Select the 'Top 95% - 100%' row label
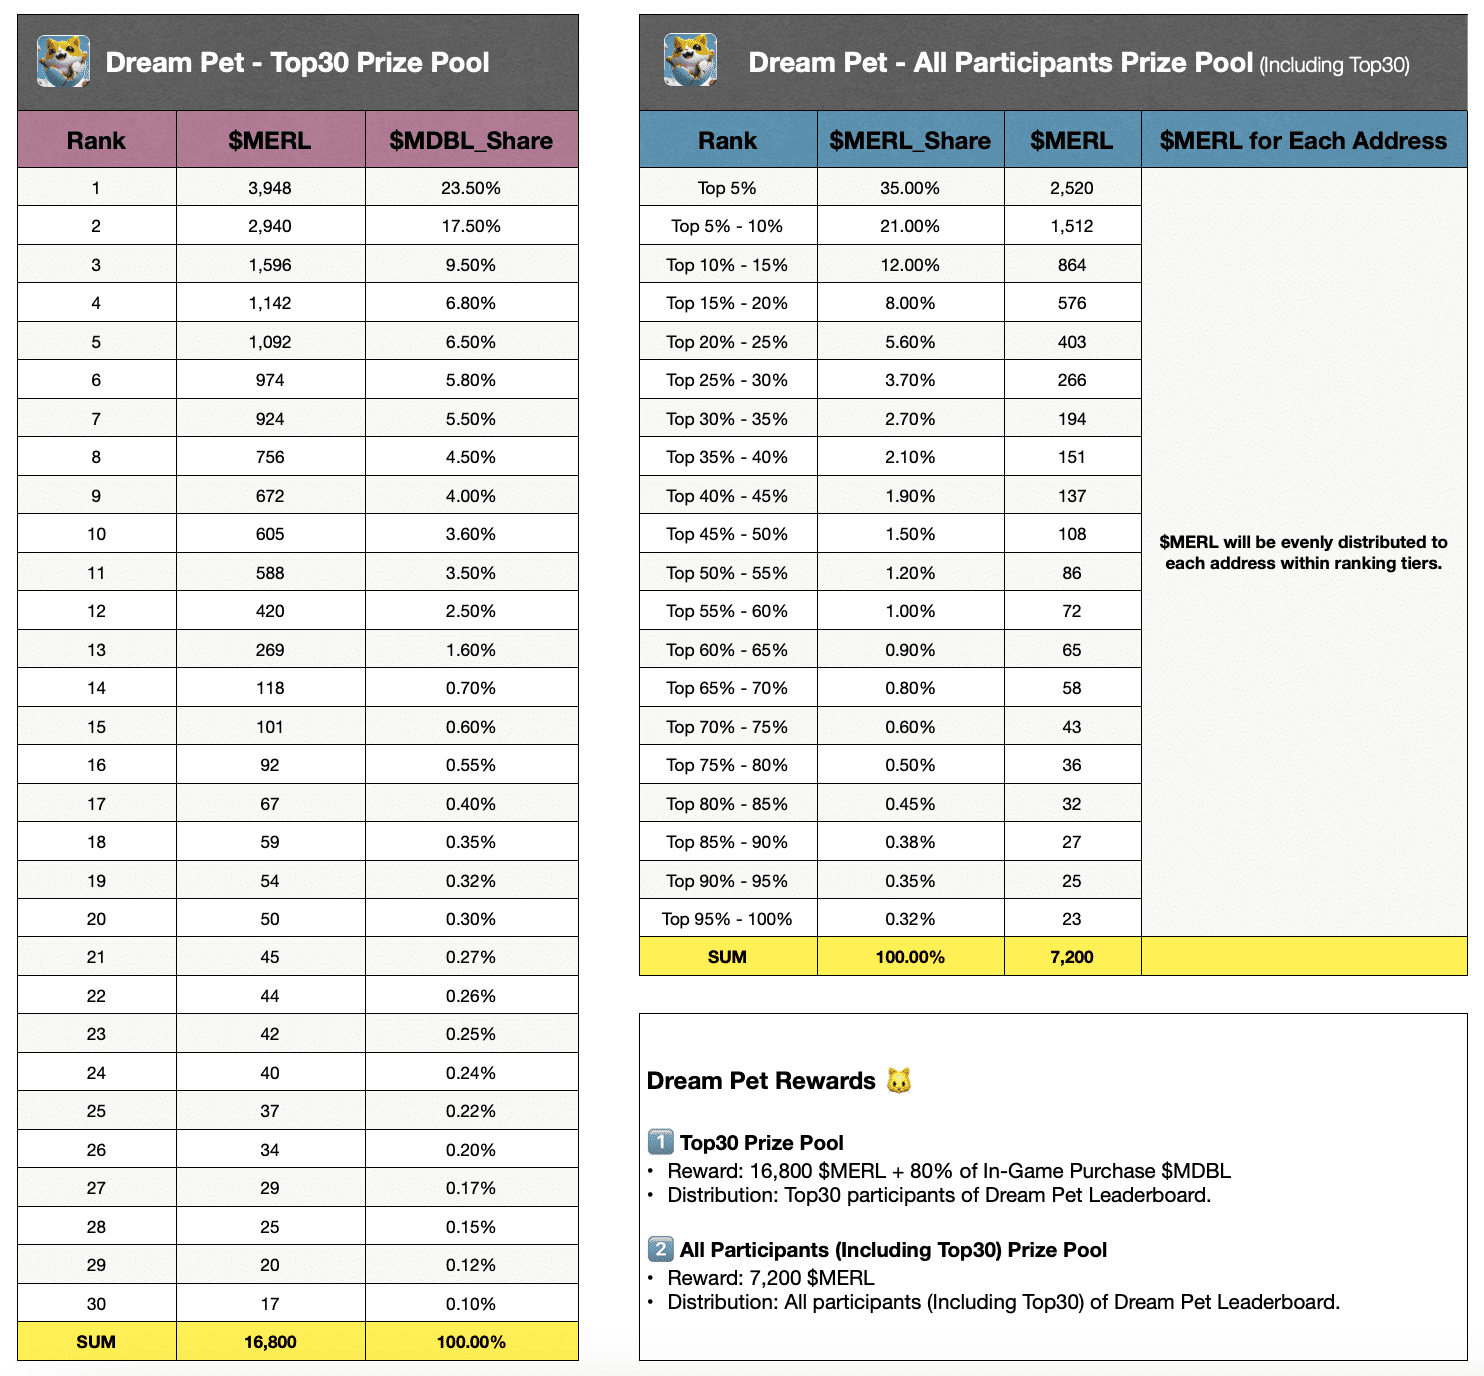The height and width of the screenshot is (1376, 1484). pyautogui.click(x=727, y=919)
